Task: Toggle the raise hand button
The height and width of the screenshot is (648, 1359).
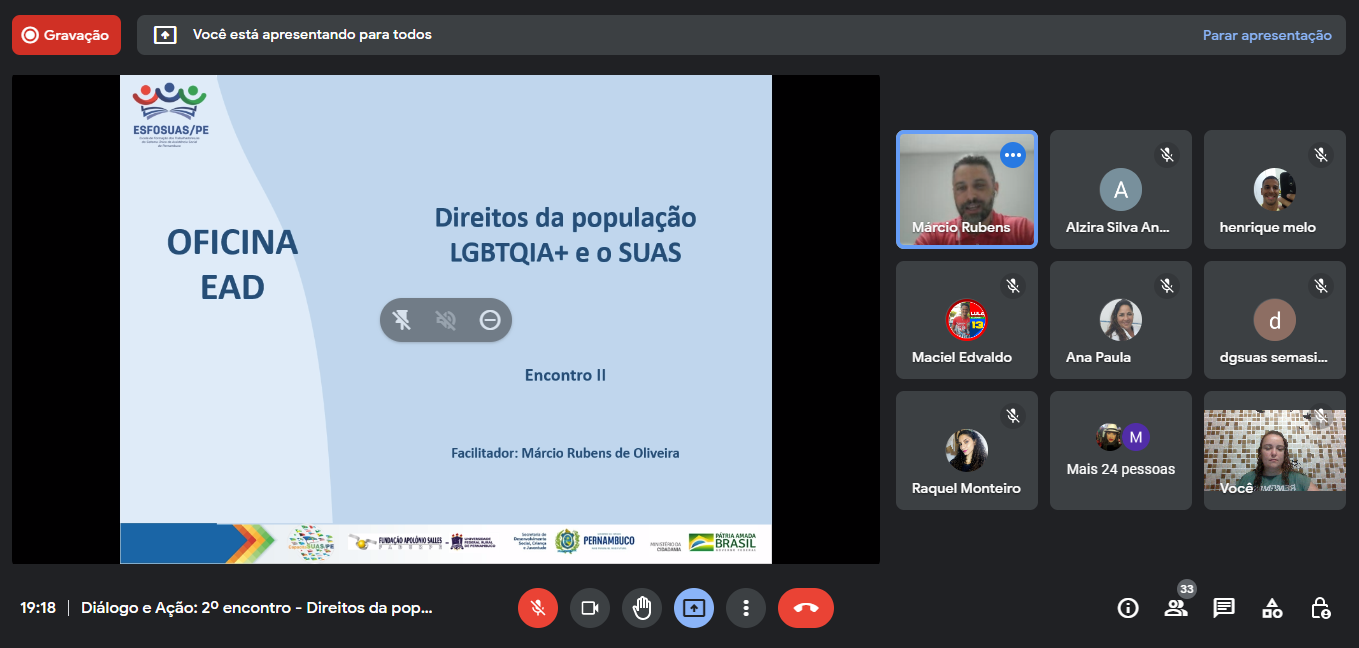Action: point(642,608)
